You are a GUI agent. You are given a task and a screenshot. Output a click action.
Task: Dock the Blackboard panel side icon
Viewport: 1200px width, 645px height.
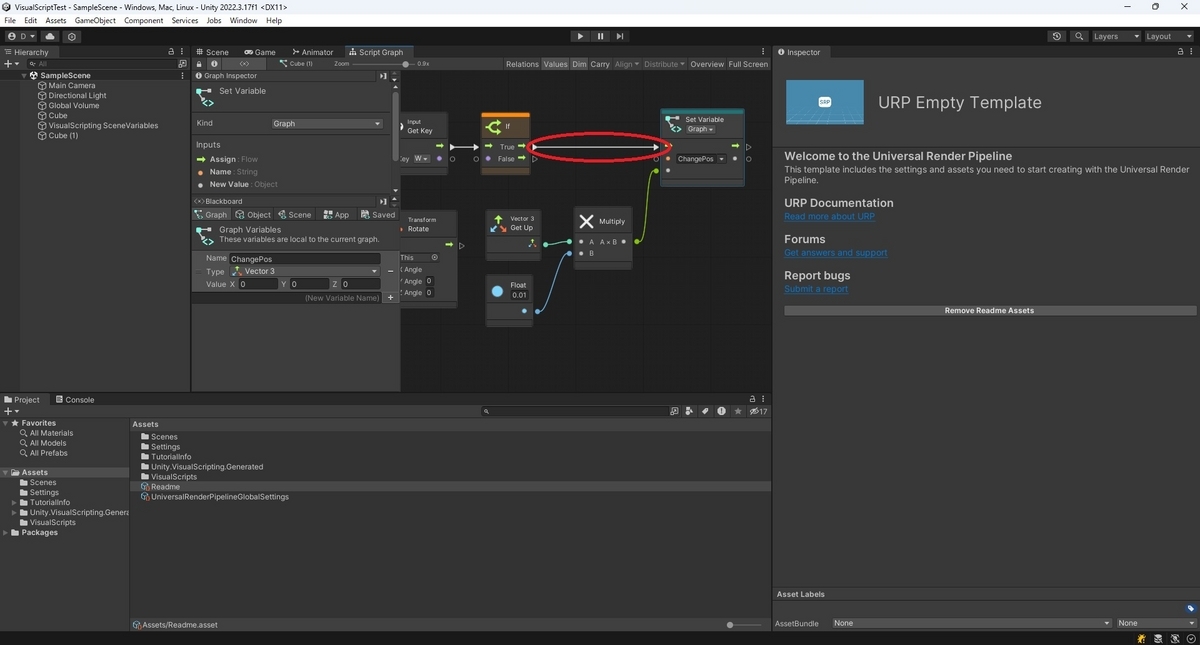[383, 201]
